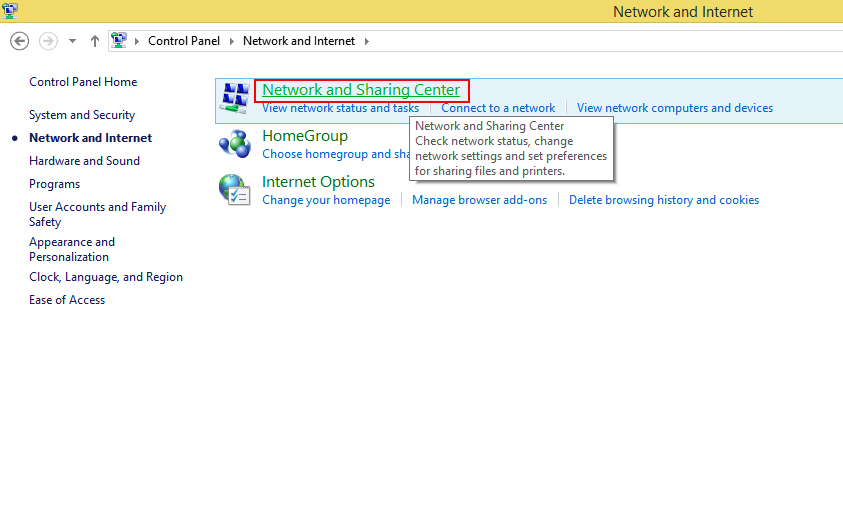The image size is (843, 517).
Task: Open Programs category
Action: point(54,184)
